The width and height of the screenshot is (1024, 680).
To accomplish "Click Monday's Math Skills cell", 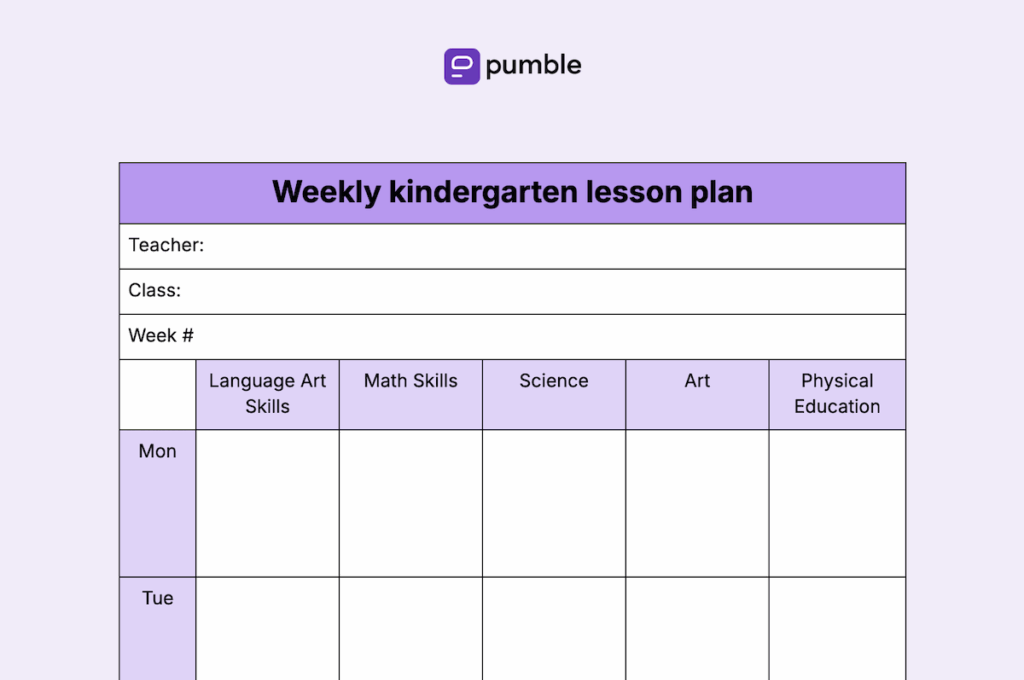I will click(411, 503).
